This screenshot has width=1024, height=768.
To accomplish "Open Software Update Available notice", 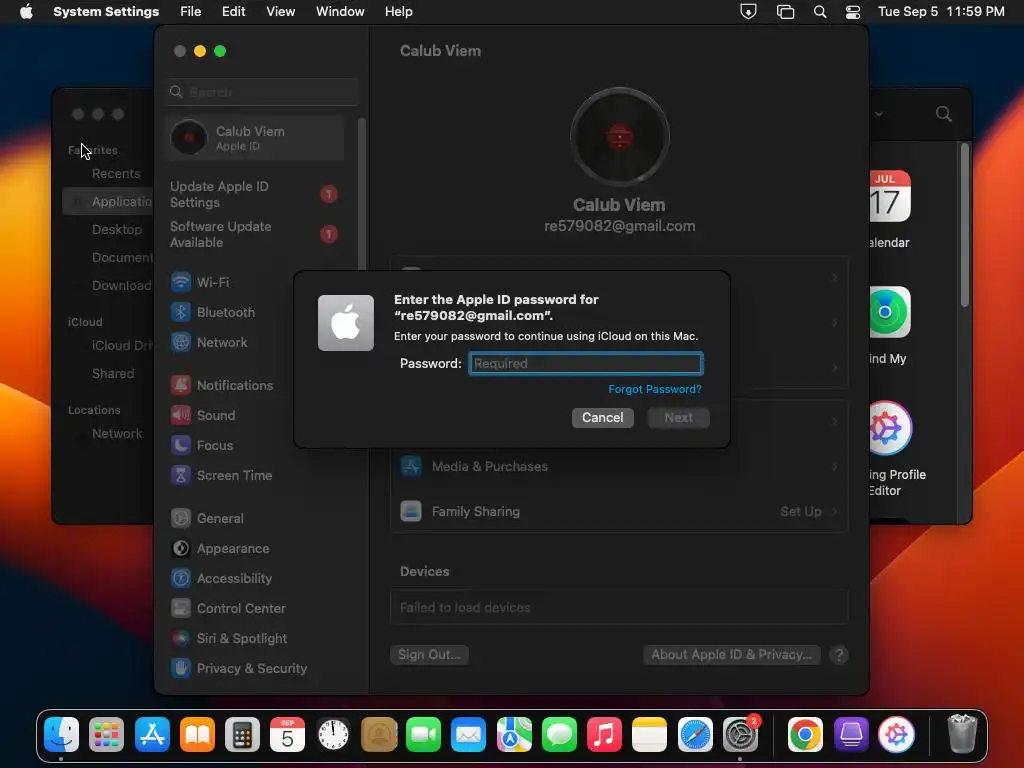I will pyautogui.click(x=255, y=234).
